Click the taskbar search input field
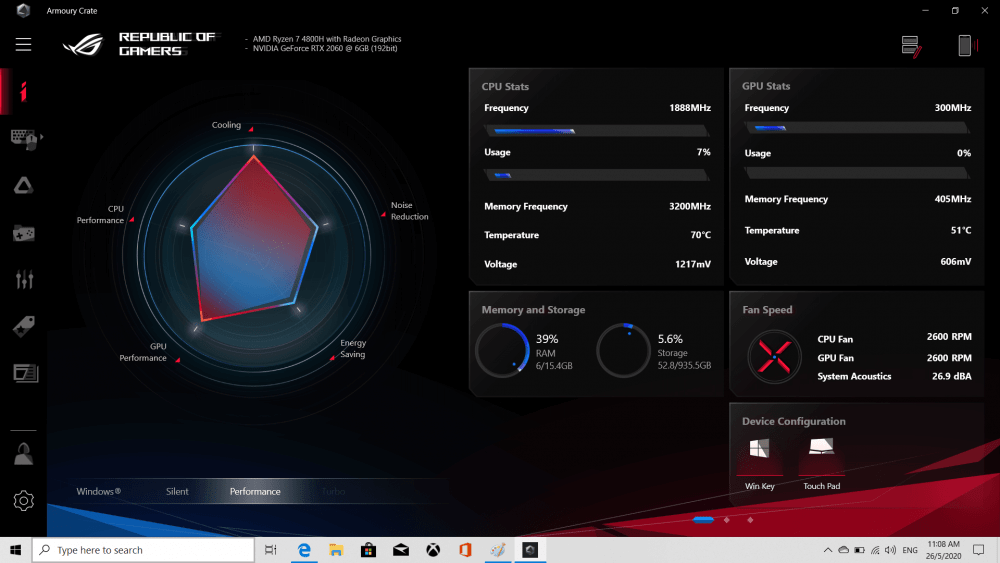Viewport: 1000px width, 563px height. [x=143, y=550]
